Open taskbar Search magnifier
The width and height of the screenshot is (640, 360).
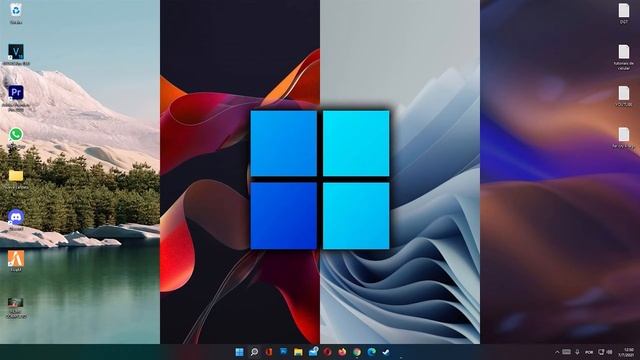[x=254, y=352]
